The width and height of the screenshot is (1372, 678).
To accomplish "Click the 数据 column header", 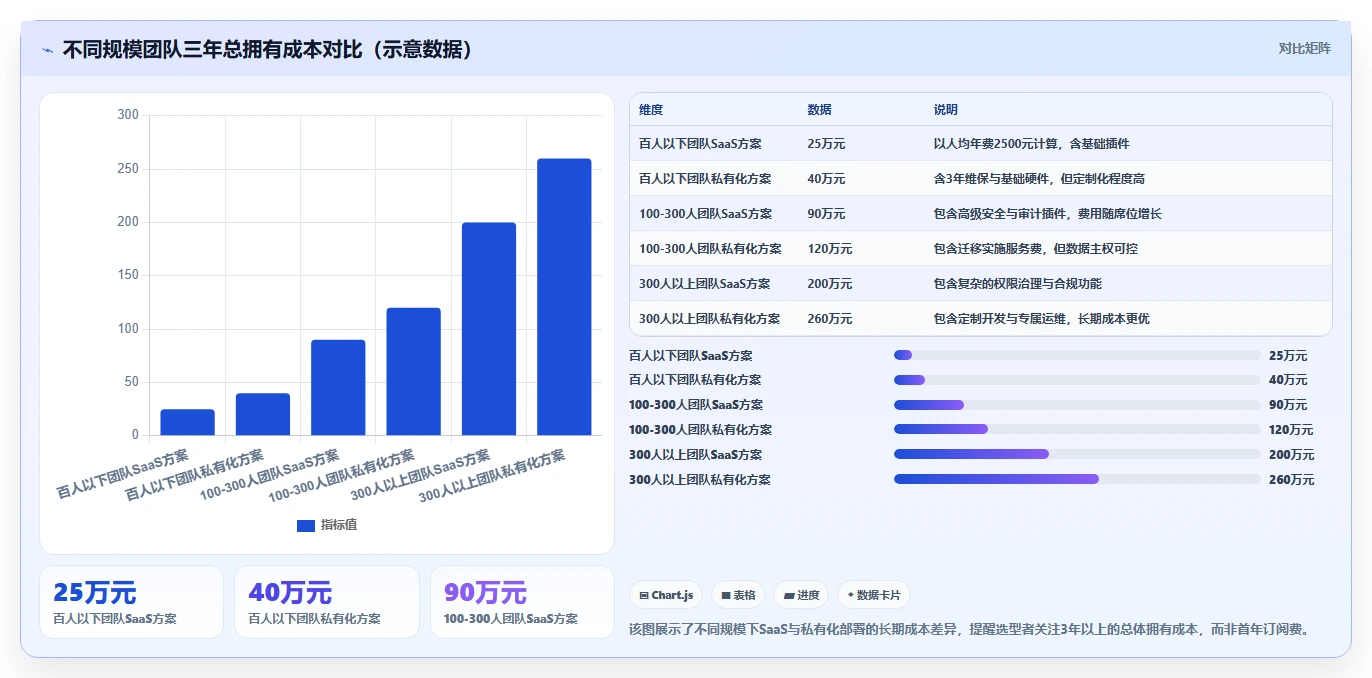I will pyautogui.click(x=819, y=110).
